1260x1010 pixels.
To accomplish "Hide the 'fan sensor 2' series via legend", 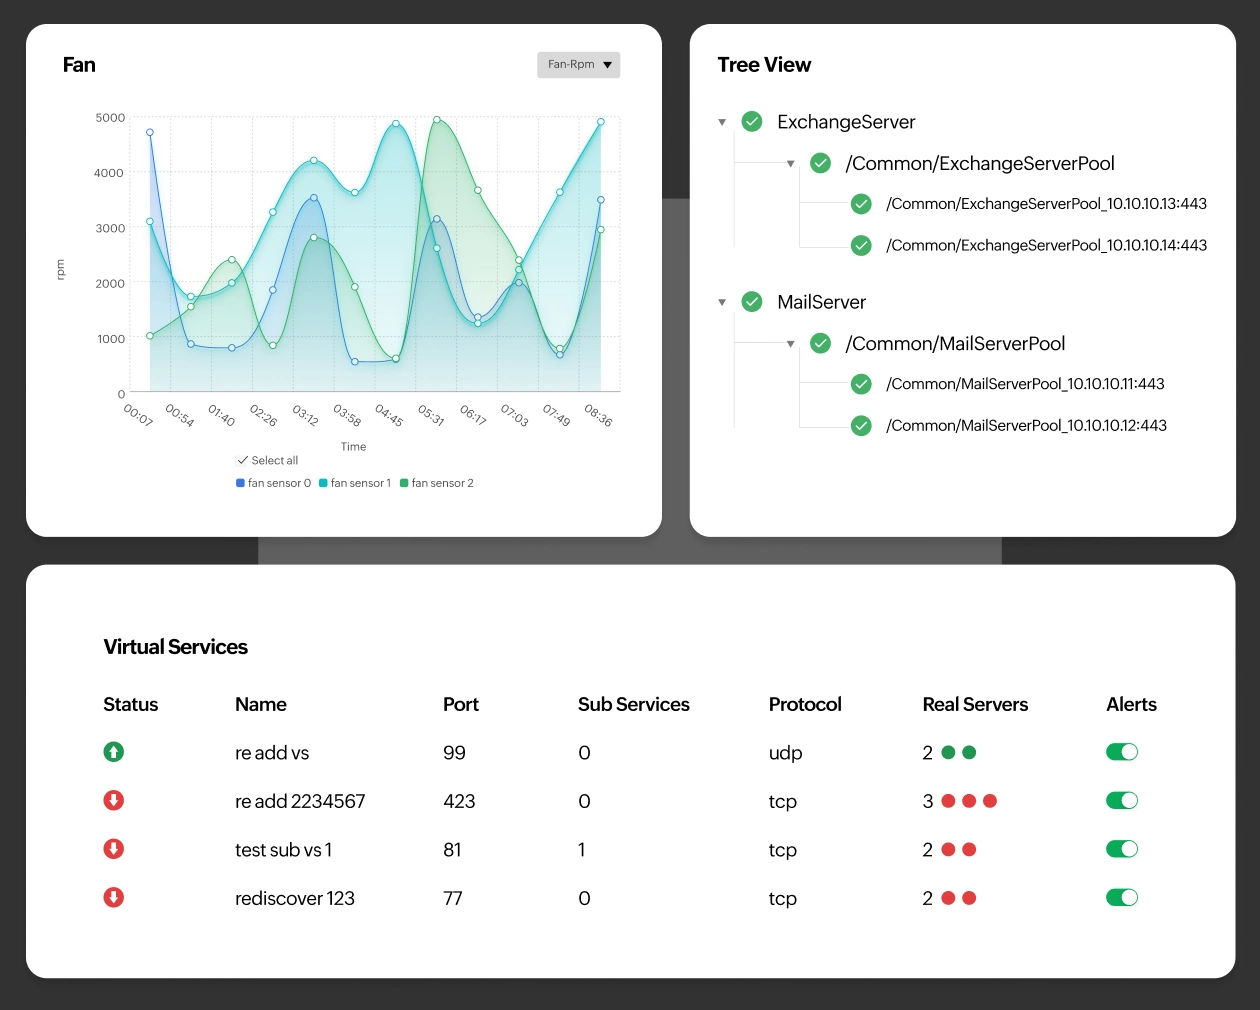I will (x=437, y=483).
